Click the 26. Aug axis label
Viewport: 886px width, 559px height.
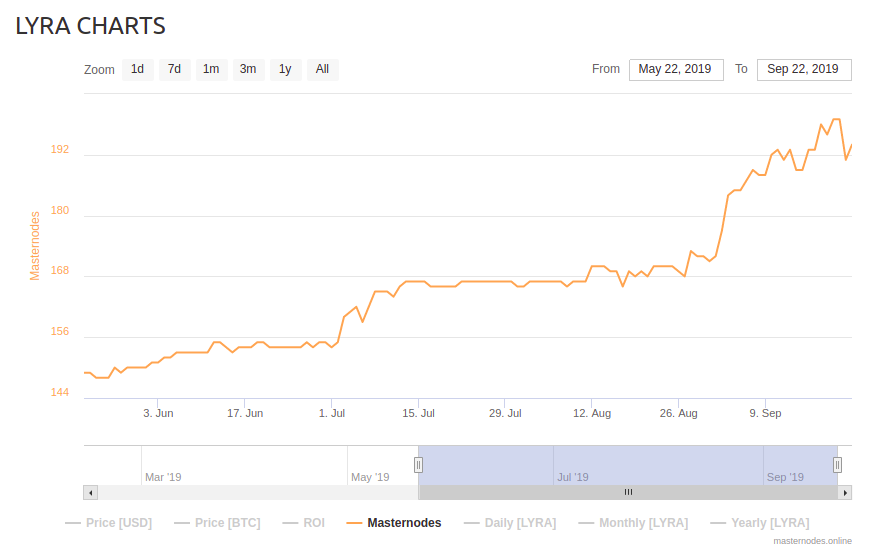tap(679, 413)
